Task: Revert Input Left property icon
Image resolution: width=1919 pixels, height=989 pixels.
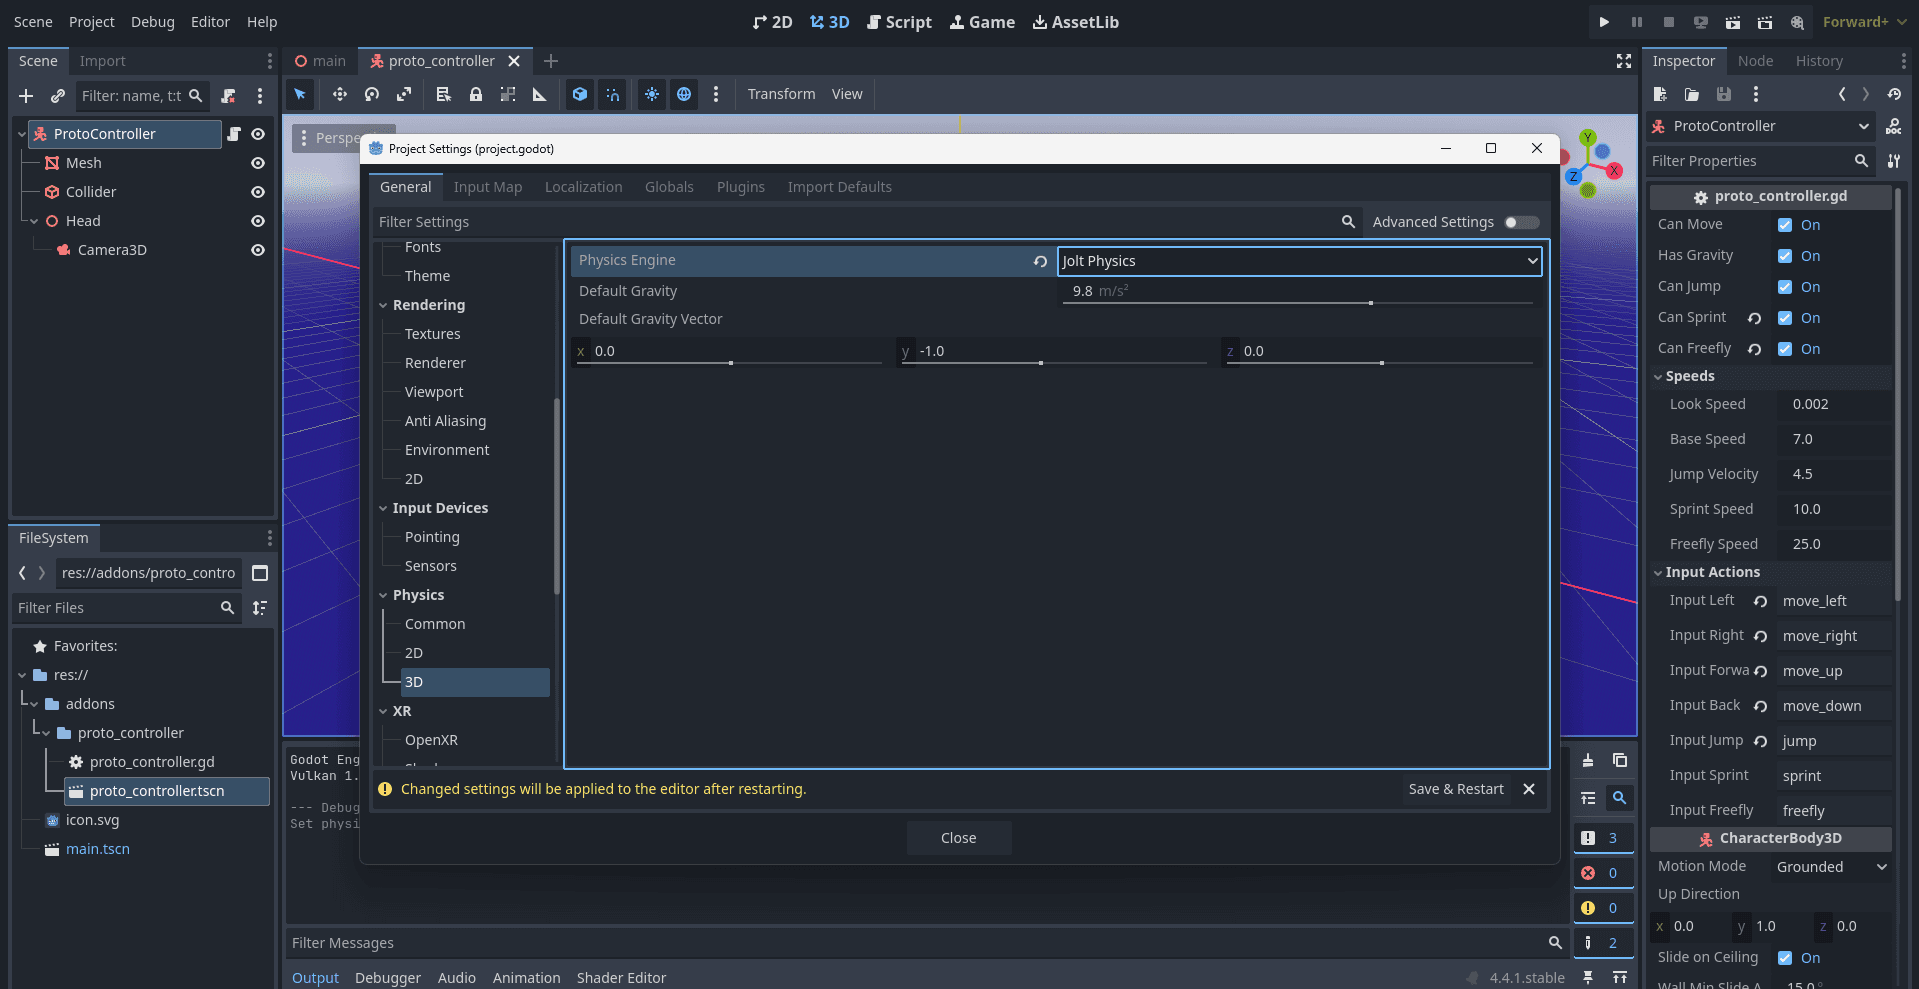Action: click(1760, 601)
